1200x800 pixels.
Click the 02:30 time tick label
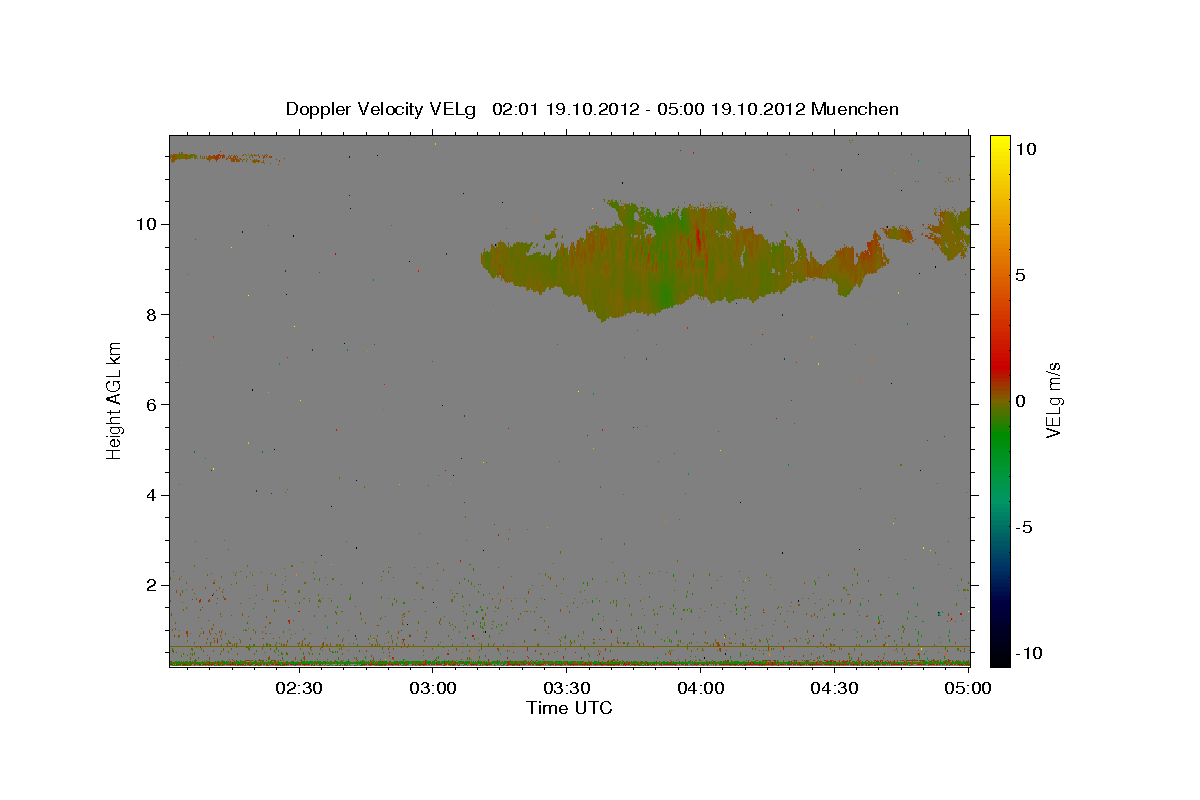(298, 688)
